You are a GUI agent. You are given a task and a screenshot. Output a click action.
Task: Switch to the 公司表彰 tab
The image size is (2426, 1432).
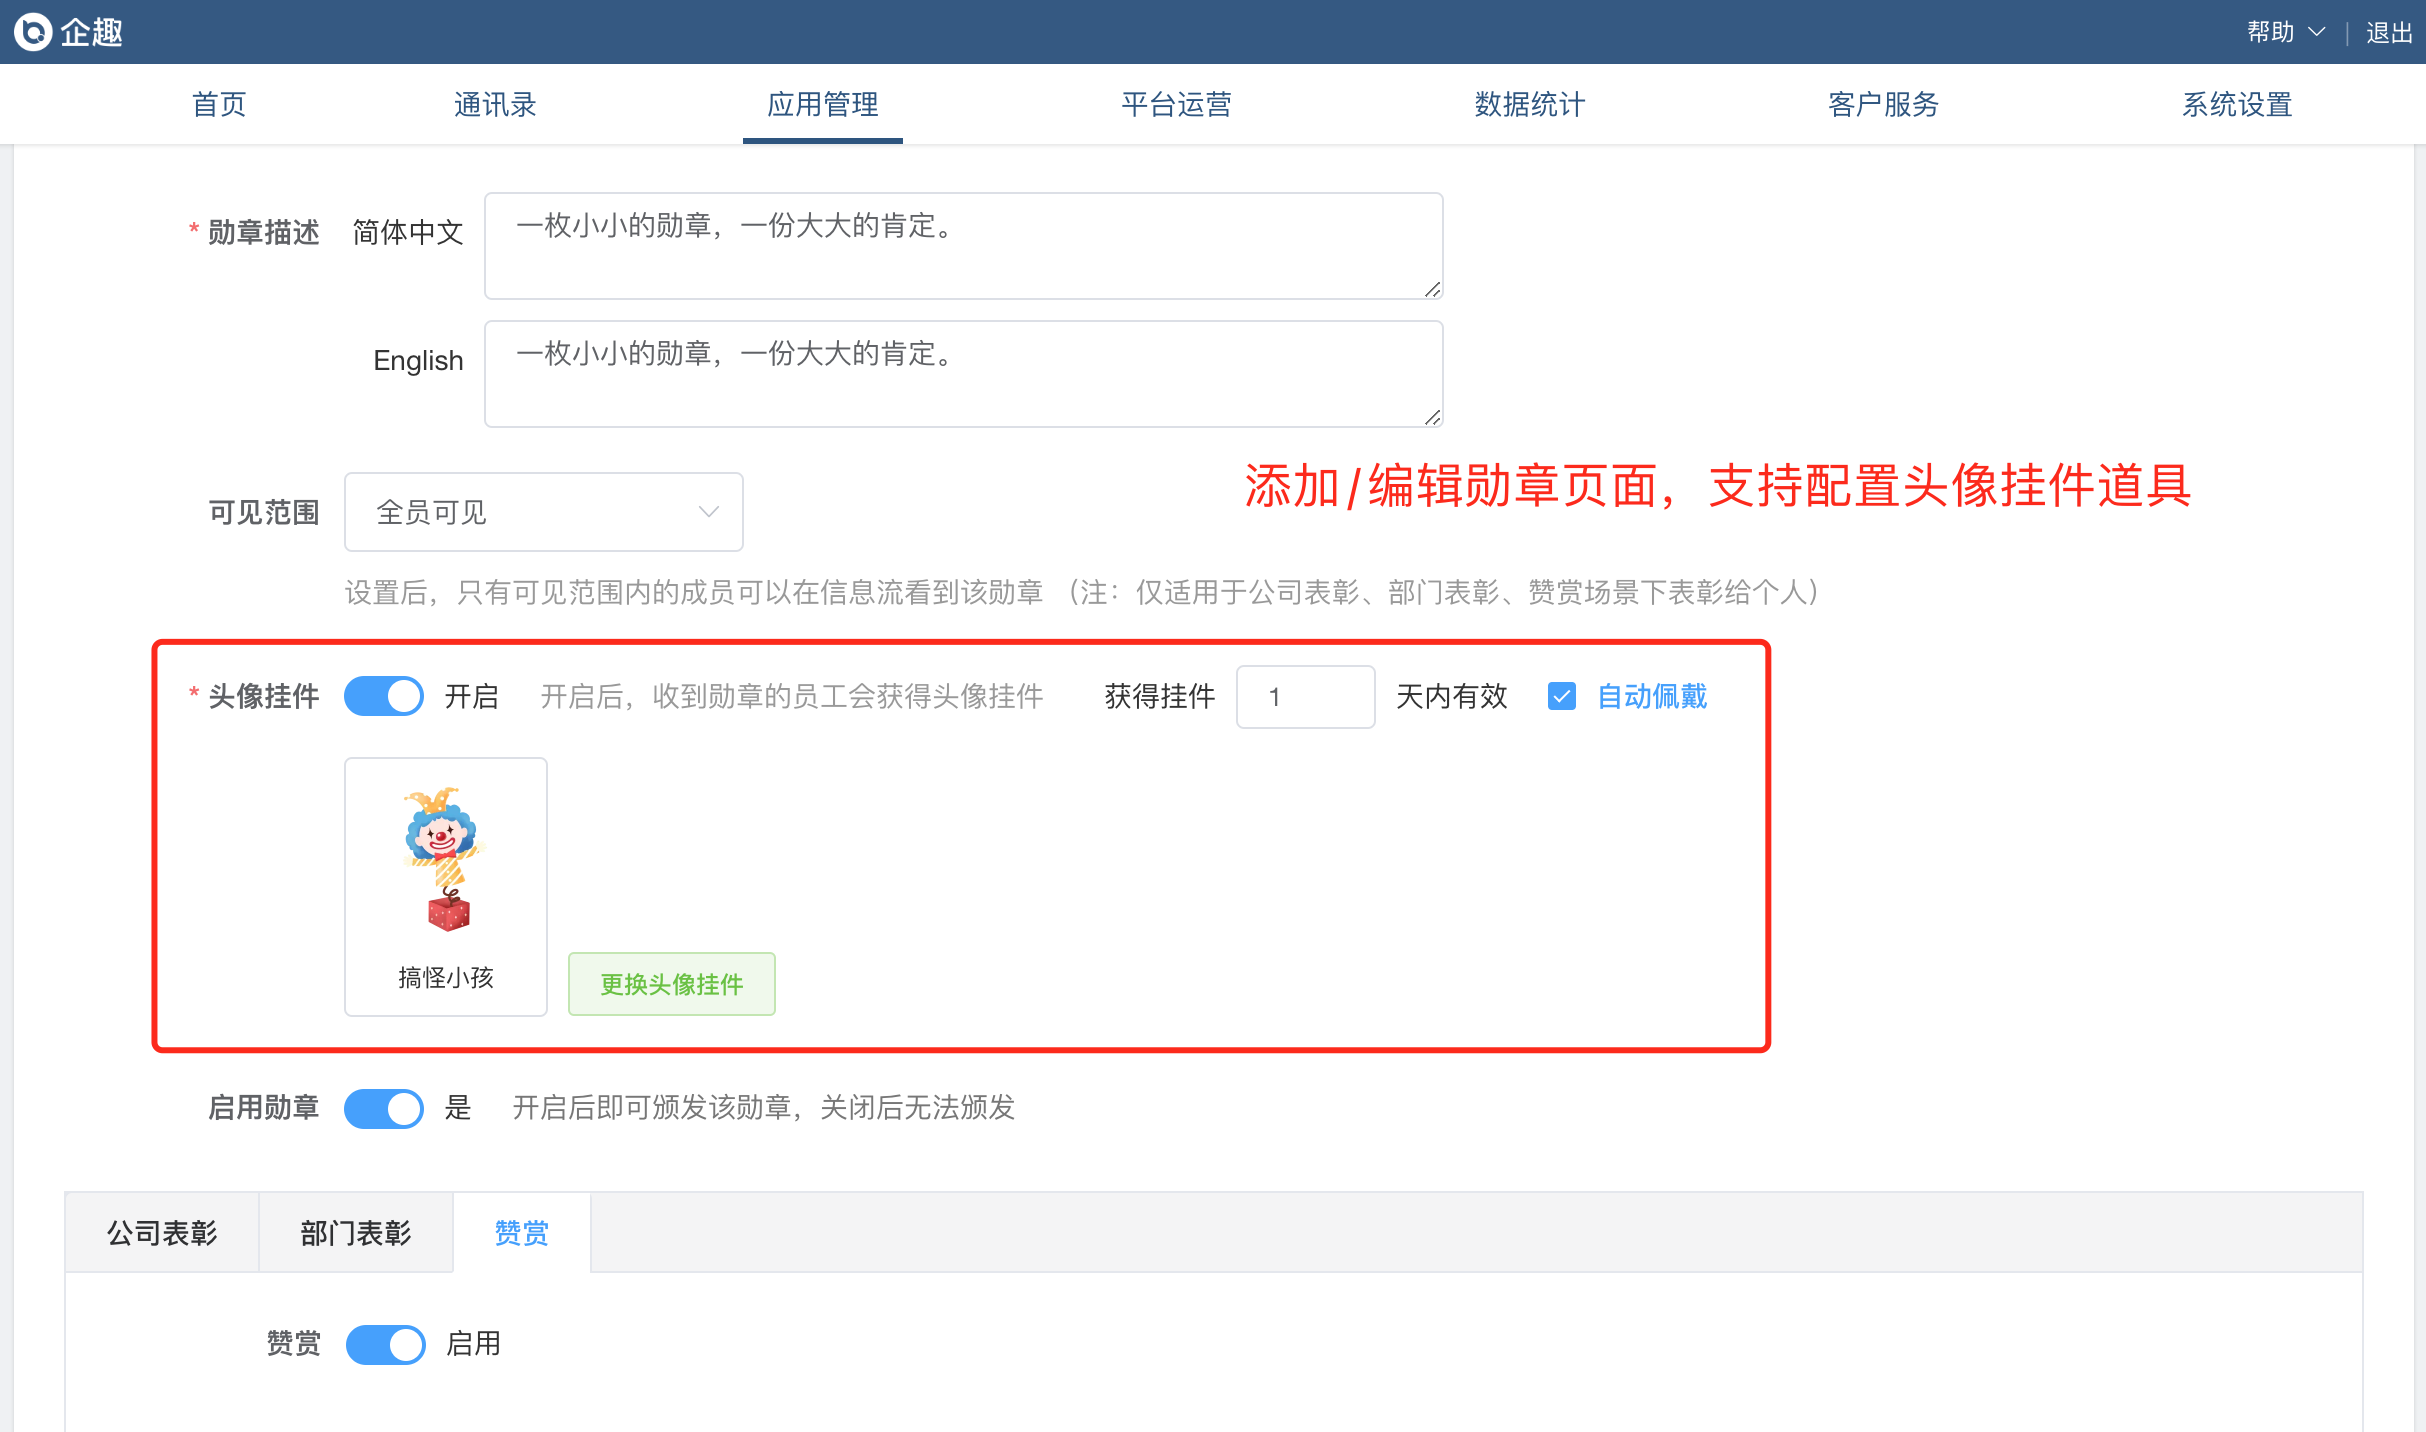(x=162, y=1233)
